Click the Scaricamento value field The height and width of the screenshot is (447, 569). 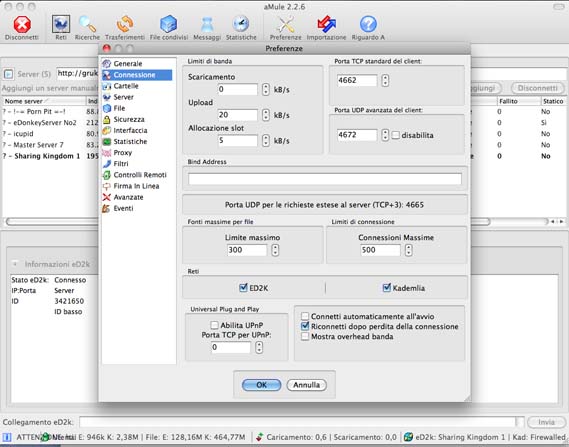pyautogui.click(x=238, y=89)
